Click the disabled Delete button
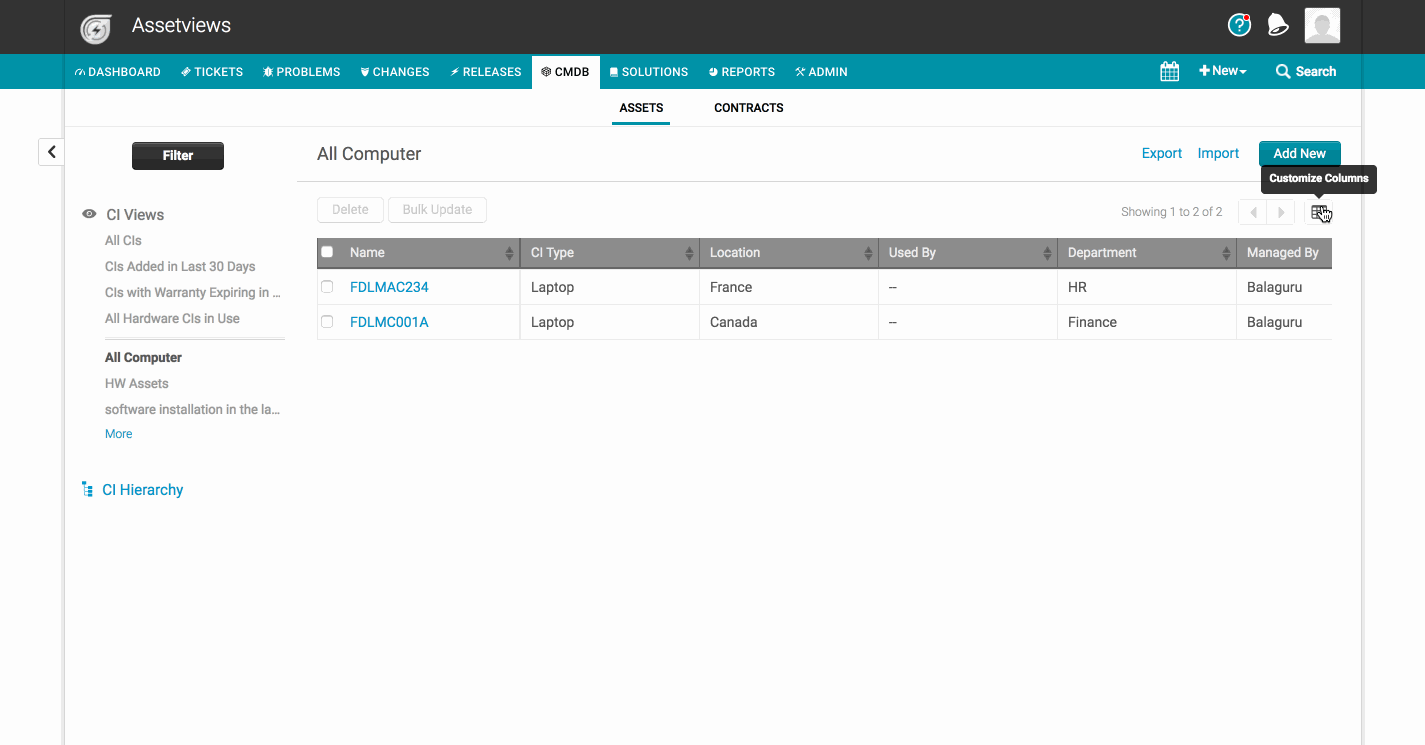The image size is (1425, 745). point(350,210)
